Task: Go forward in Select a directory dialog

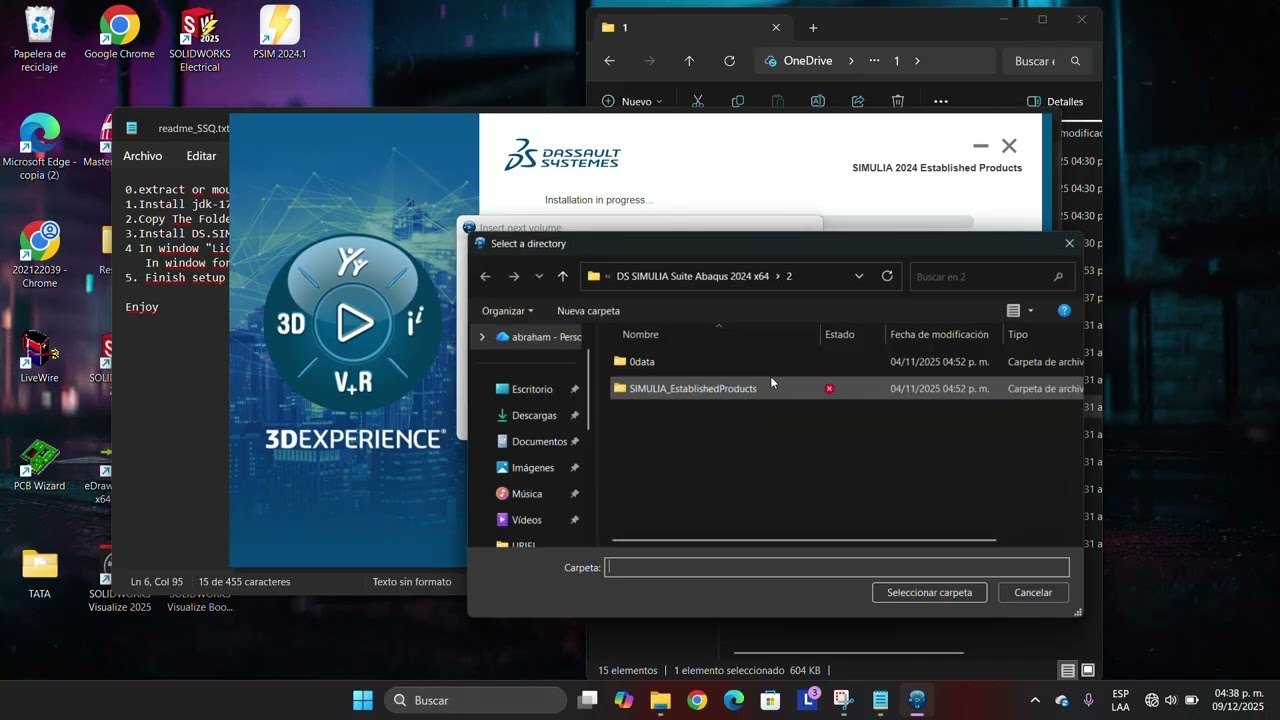Action: (x=514, y=277)
